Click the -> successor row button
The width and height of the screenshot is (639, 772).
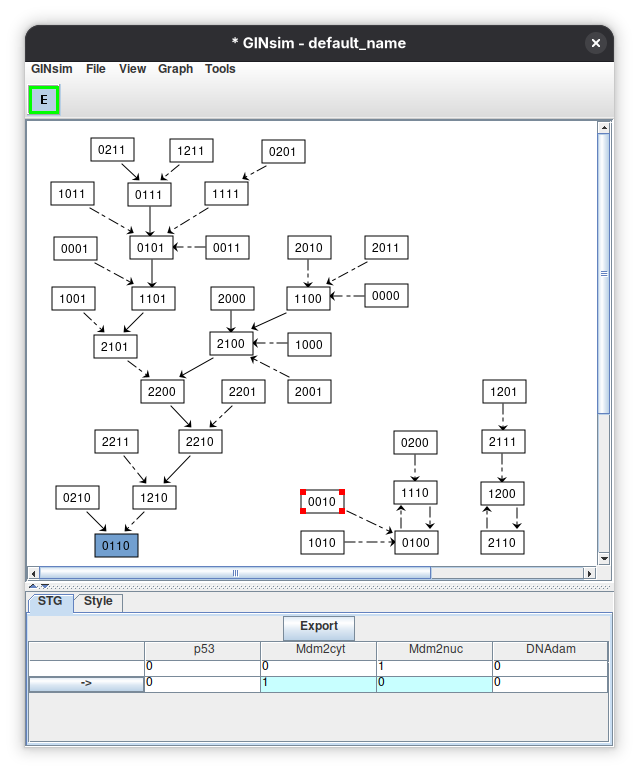tap(86, 683)
